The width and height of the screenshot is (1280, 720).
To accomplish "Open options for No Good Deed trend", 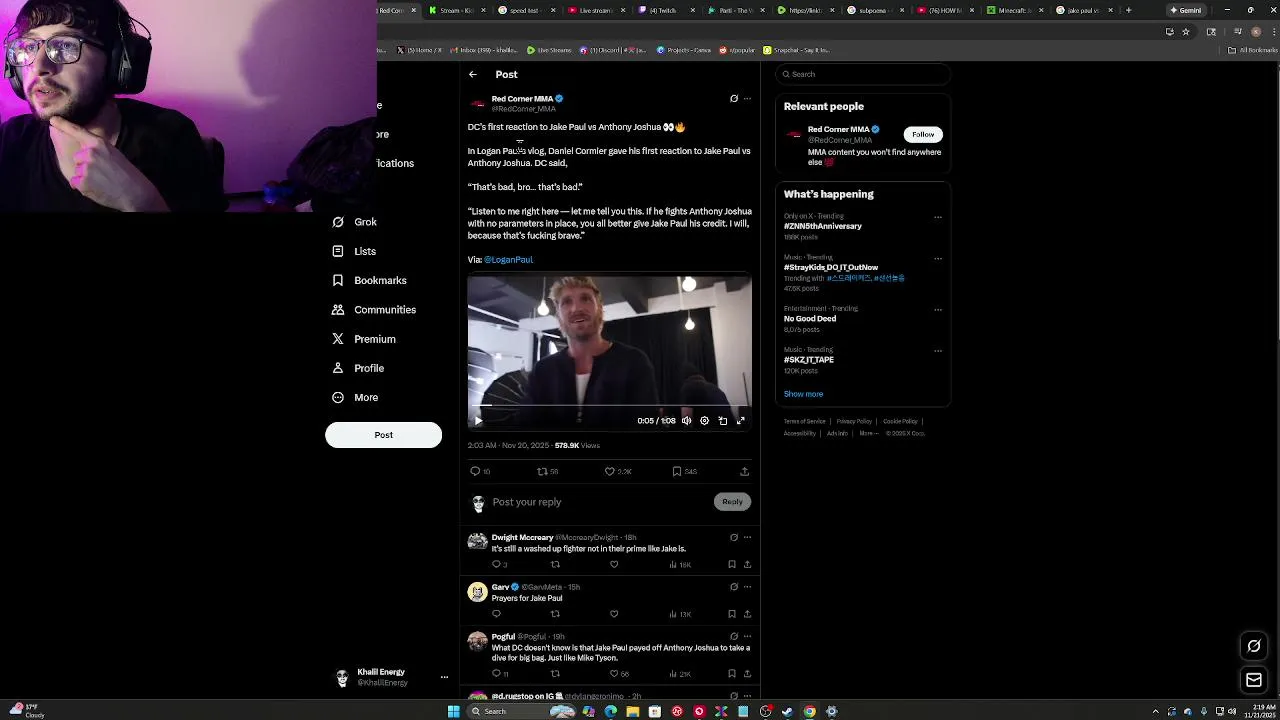I will click(938, 310).
